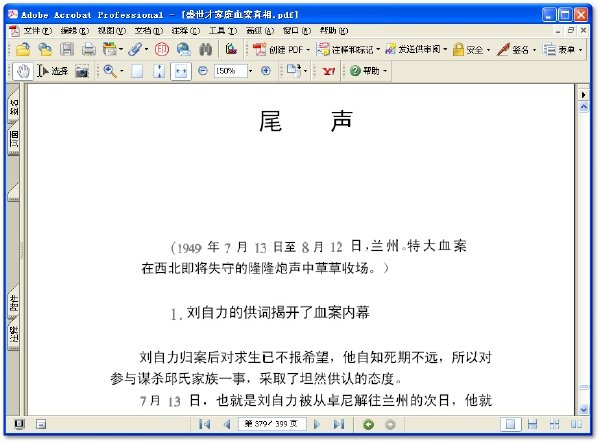Save the document with the floppy disk icon
The width and height of the screenshot is (600, 443).
(x=67, y=49)
